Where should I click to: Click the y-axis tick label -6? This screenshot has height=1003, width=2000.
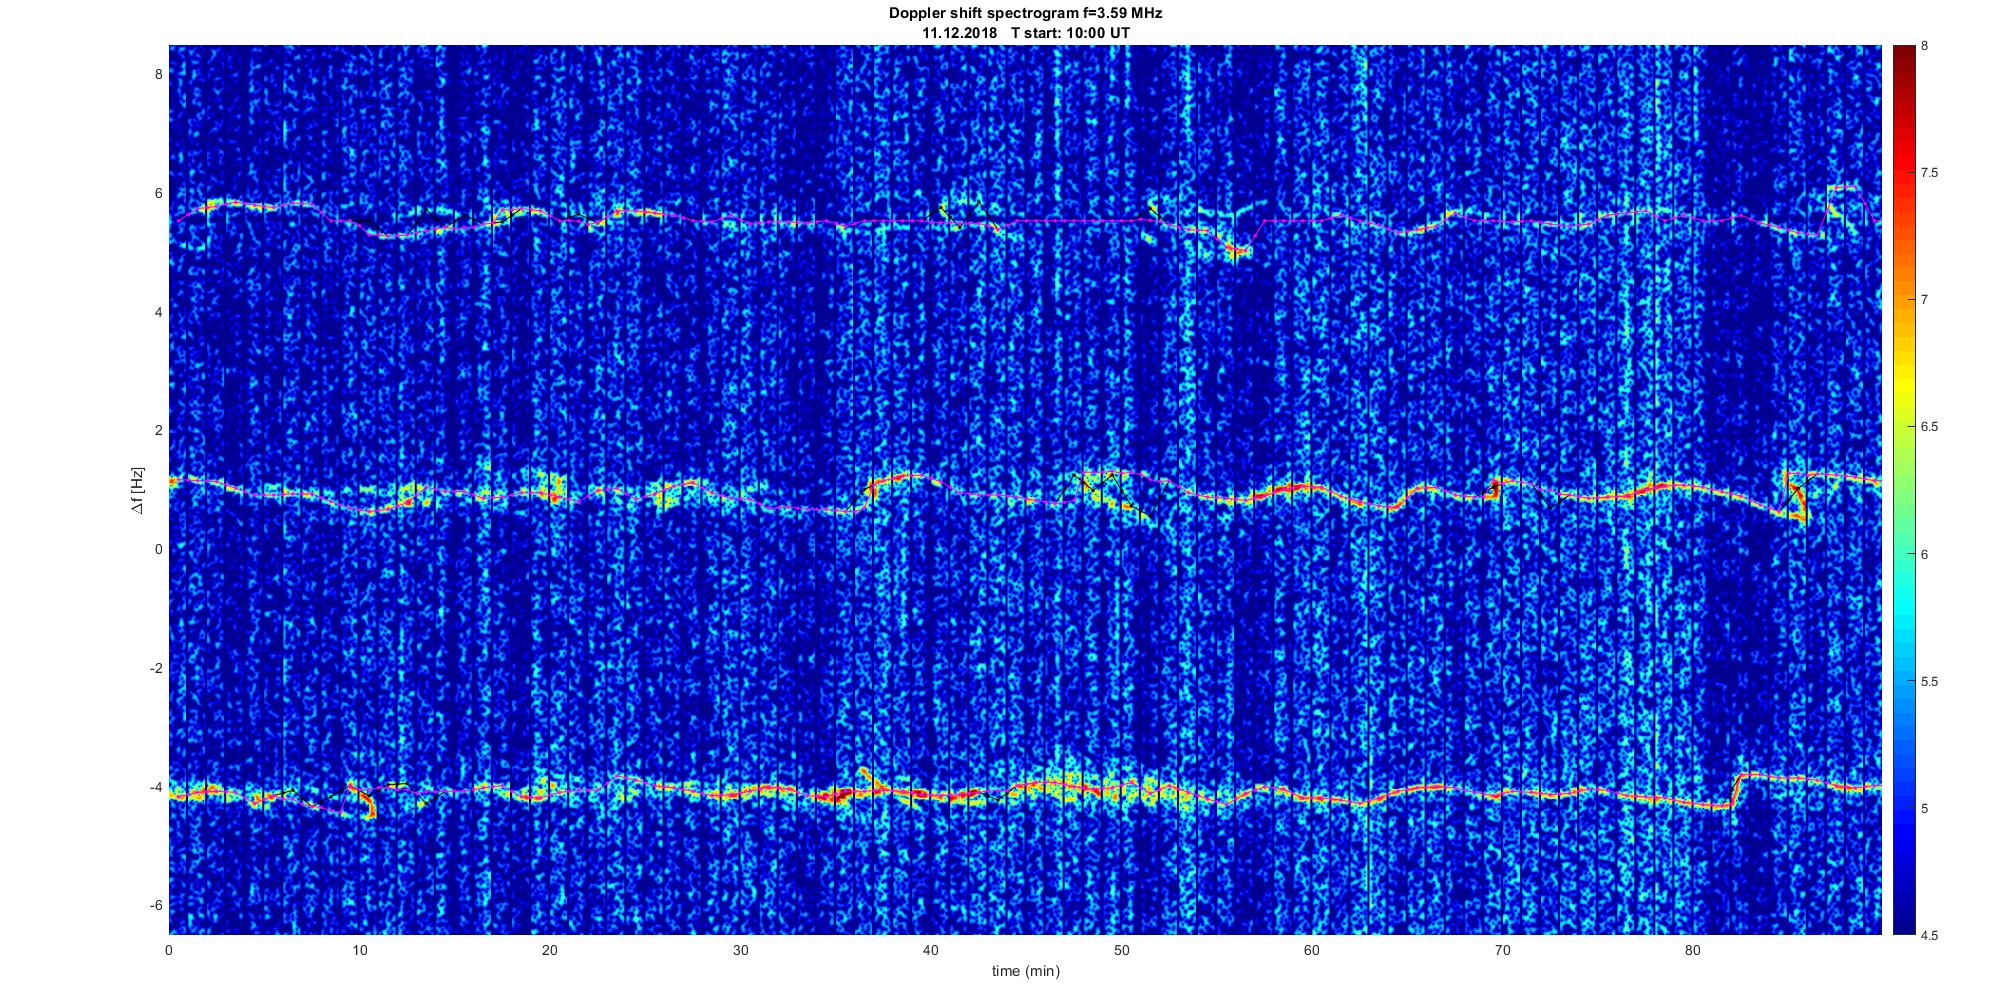coord(154,905)
